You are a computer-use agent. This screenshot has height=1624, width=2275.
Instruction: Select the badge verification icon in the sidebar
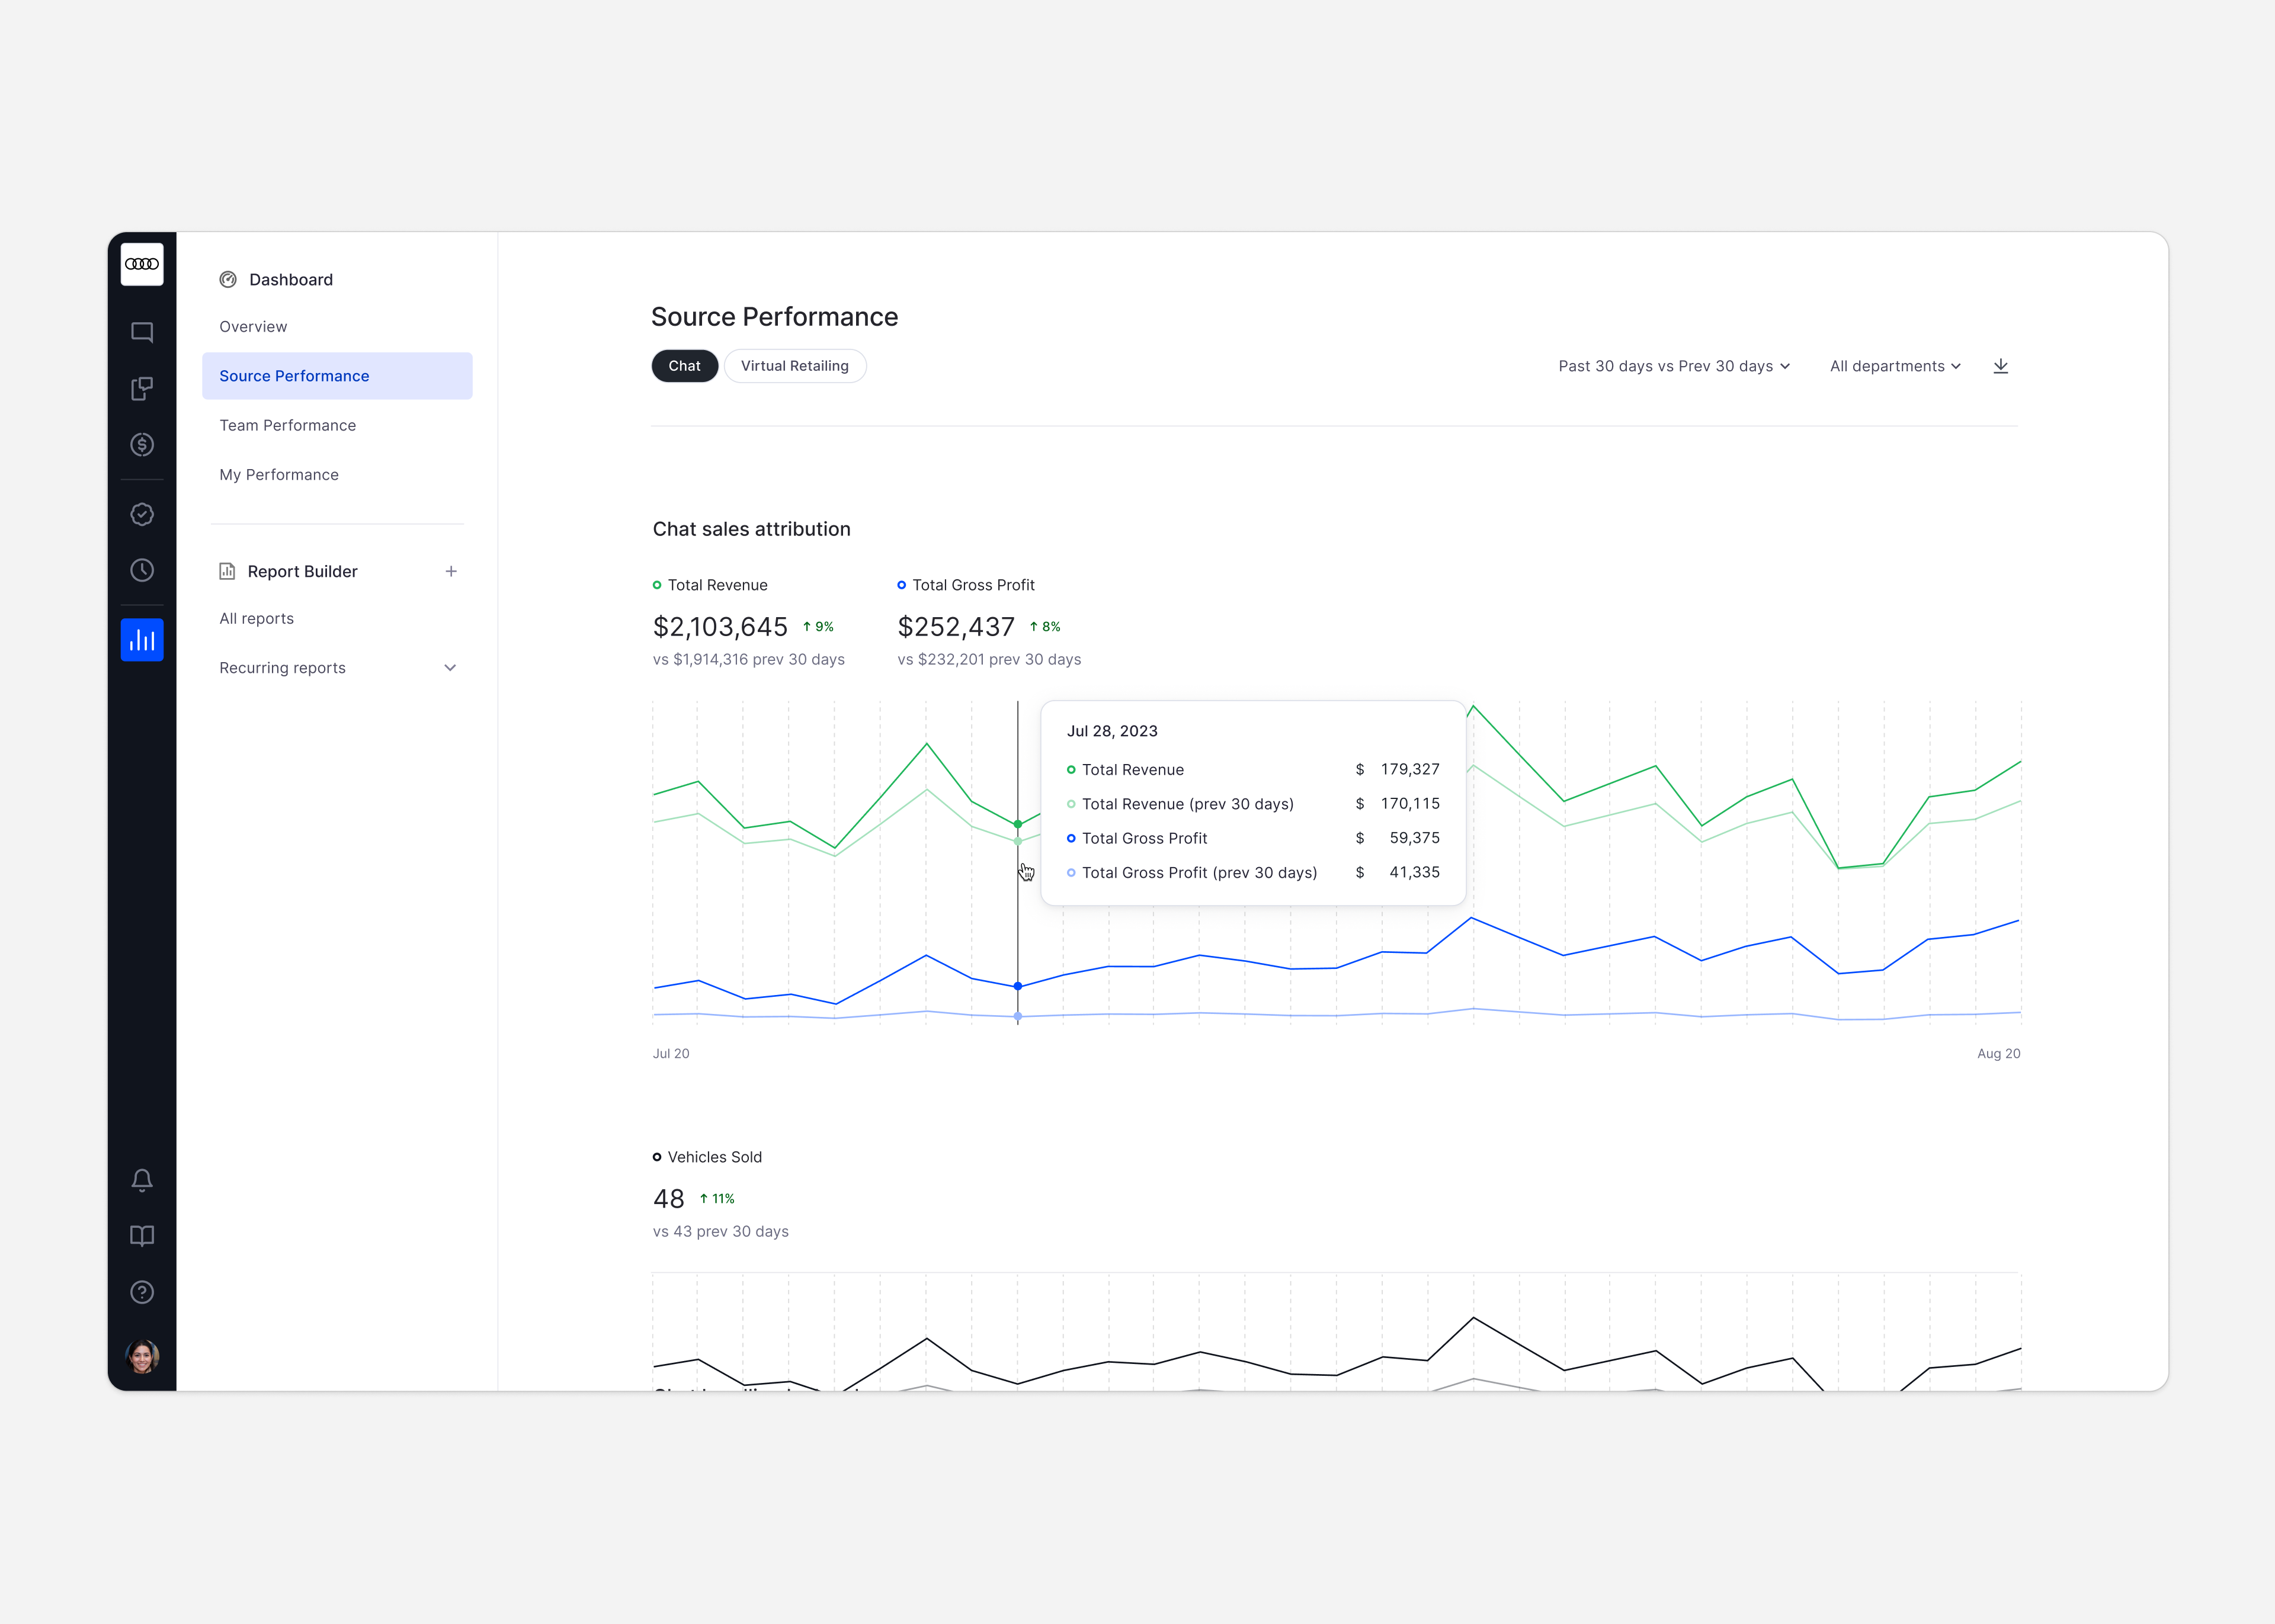pos(142,514)
